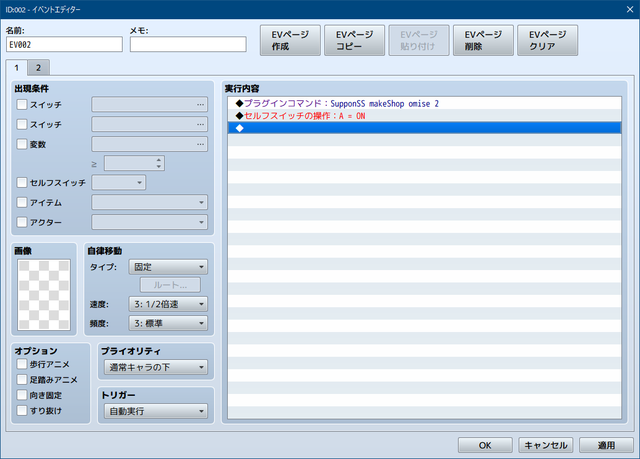Image resolution: width=640 pixels, height=459 pixels.
Task: Select the プラグインコマンド SupponSS makeShop line
Action: (x=424, y=104)
